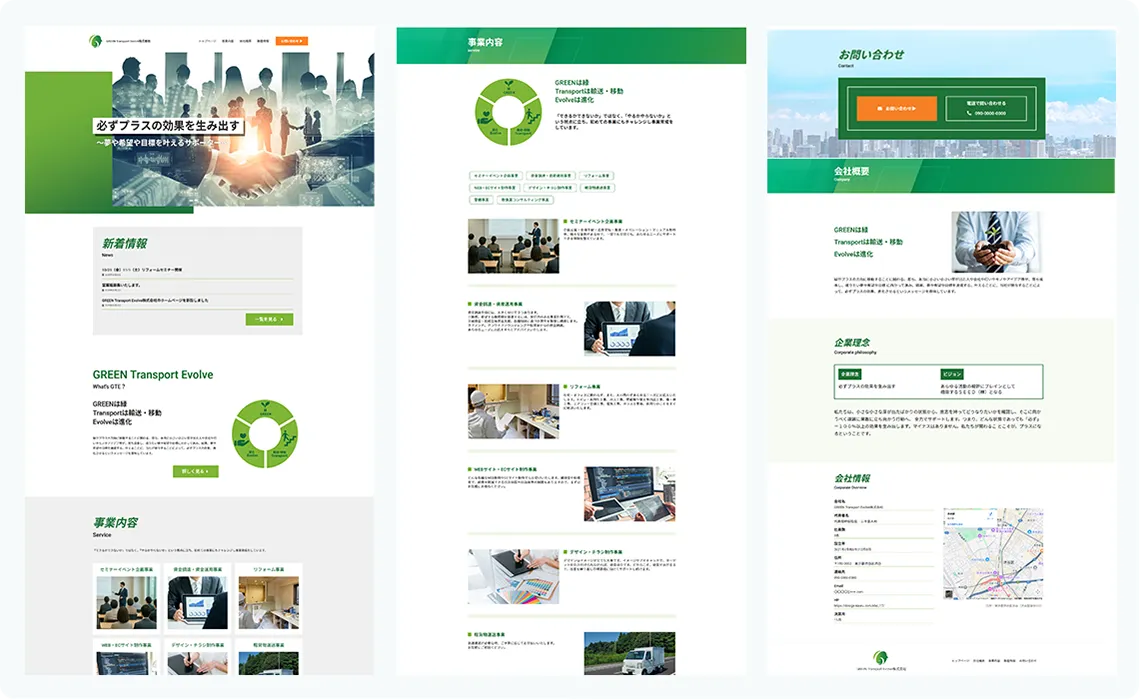Image resolution: width=1140 pixels, height=700 pixels.
Task: Click the Google map embed in 会社情報
Action: click(x=993, y=554)
